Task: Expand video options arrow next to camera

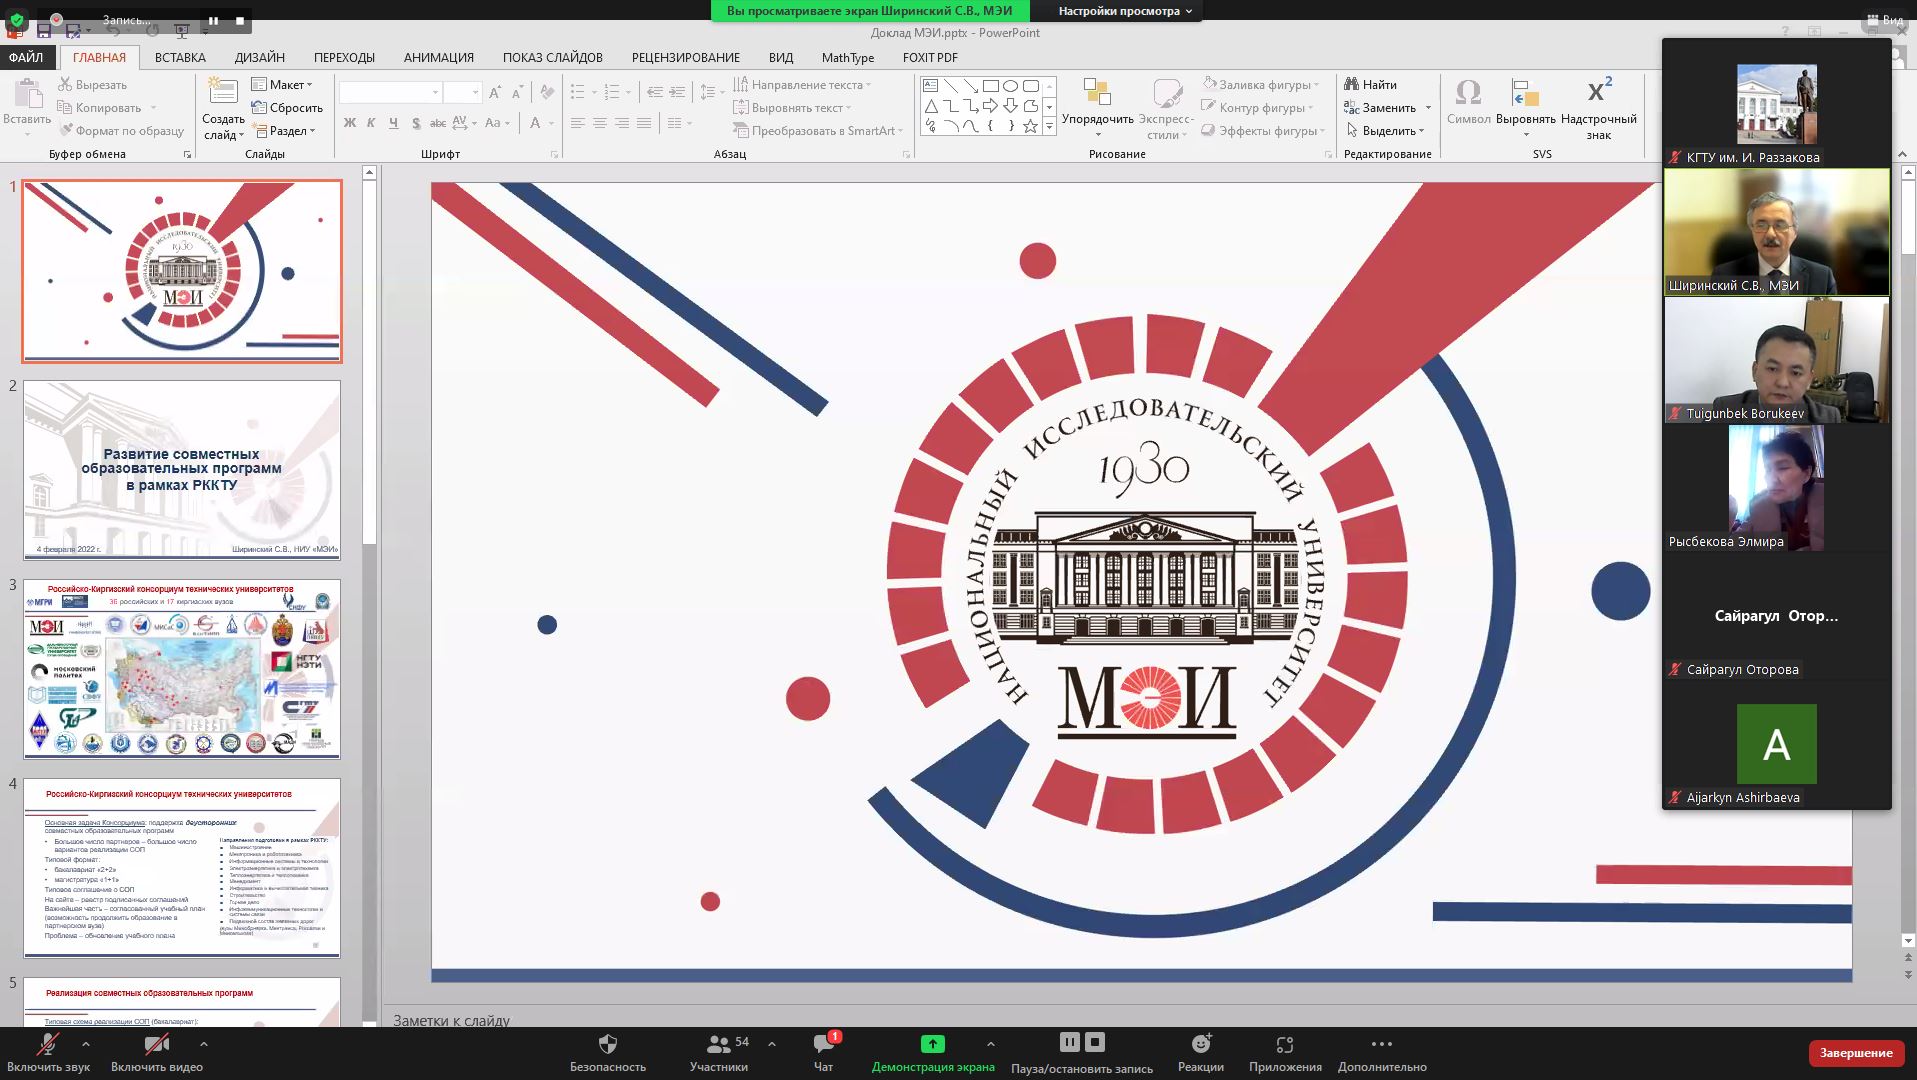Action: (x=204, y=1044)
